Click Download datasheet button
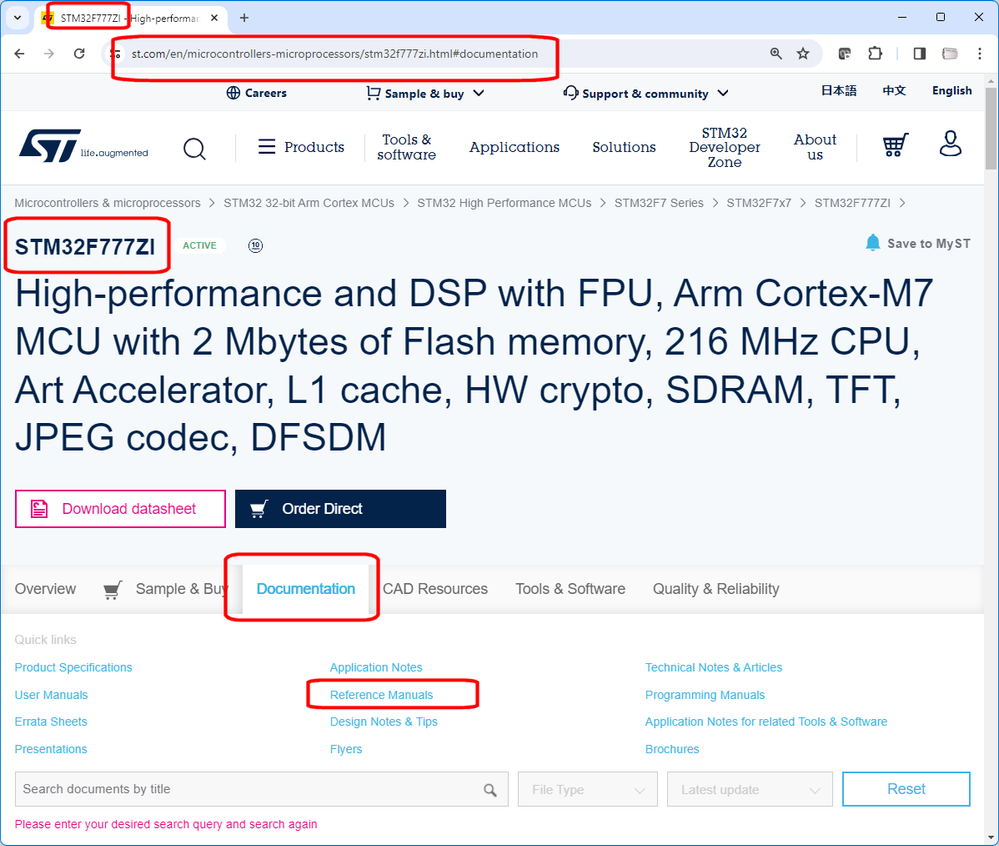Image resolution: width=999 pixels, height=846 pixels. [x=120, y=508]
